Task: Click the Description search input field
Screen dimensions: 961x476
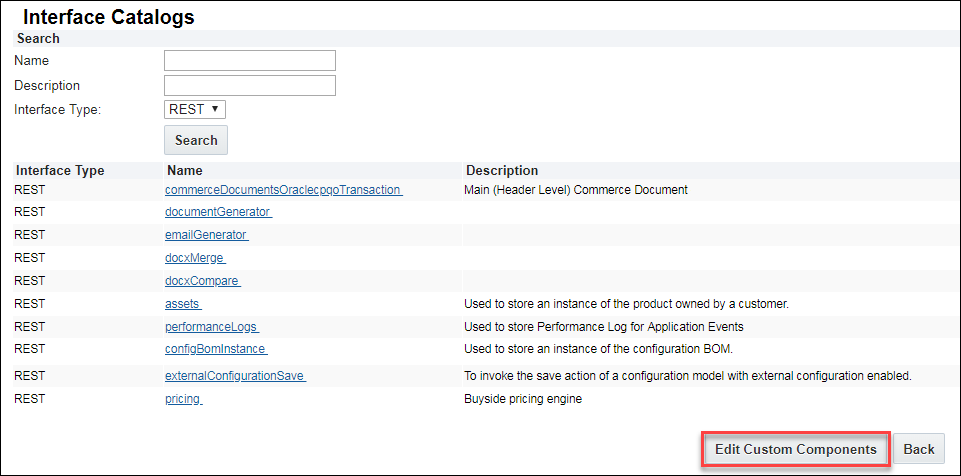Action: click(249, 86)
